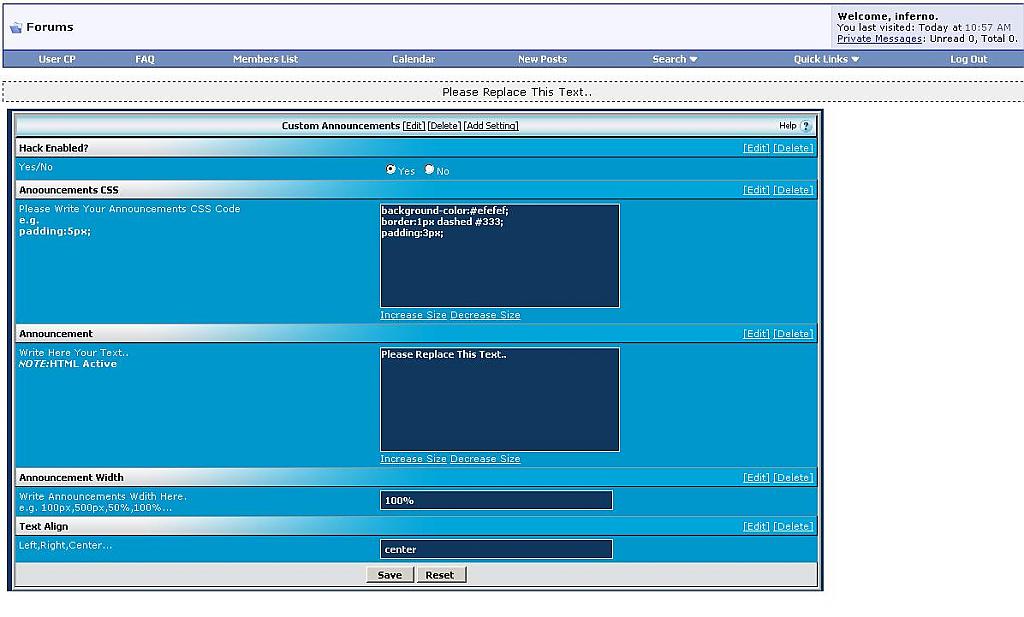Click the Private Messages link
The width and height of the screenshot is (1024, 617).
879,39
